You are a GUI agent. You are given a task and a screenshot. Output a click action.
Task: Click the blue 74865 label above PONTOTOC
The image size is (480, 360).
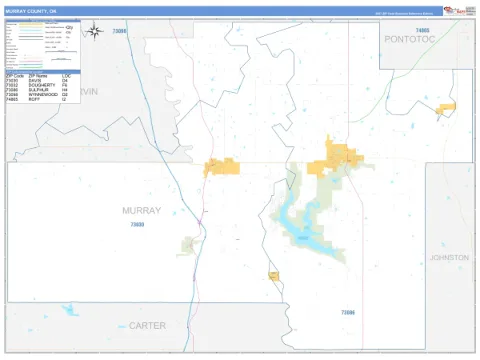(423, 30)
